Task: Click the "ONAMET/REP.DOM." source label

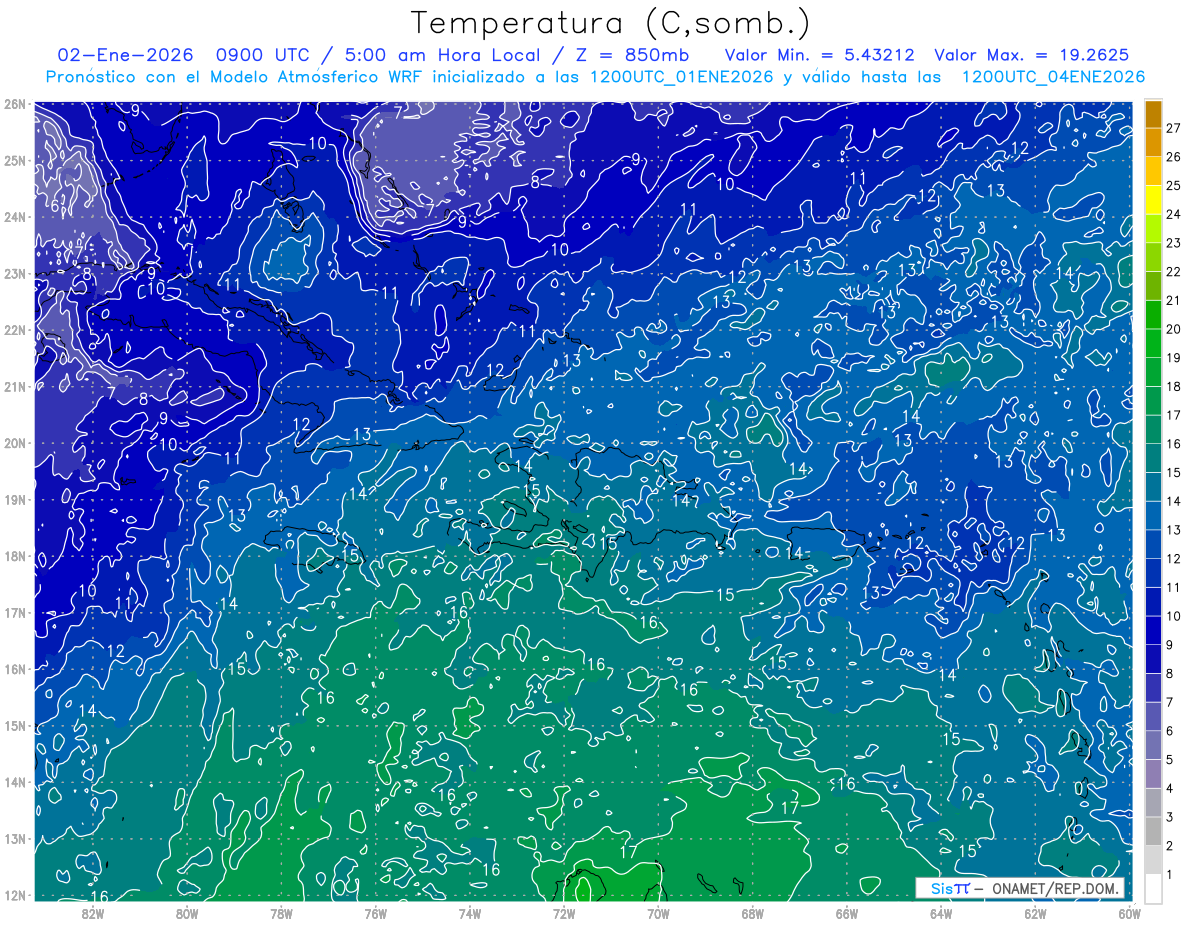Action: point(1055,888)
